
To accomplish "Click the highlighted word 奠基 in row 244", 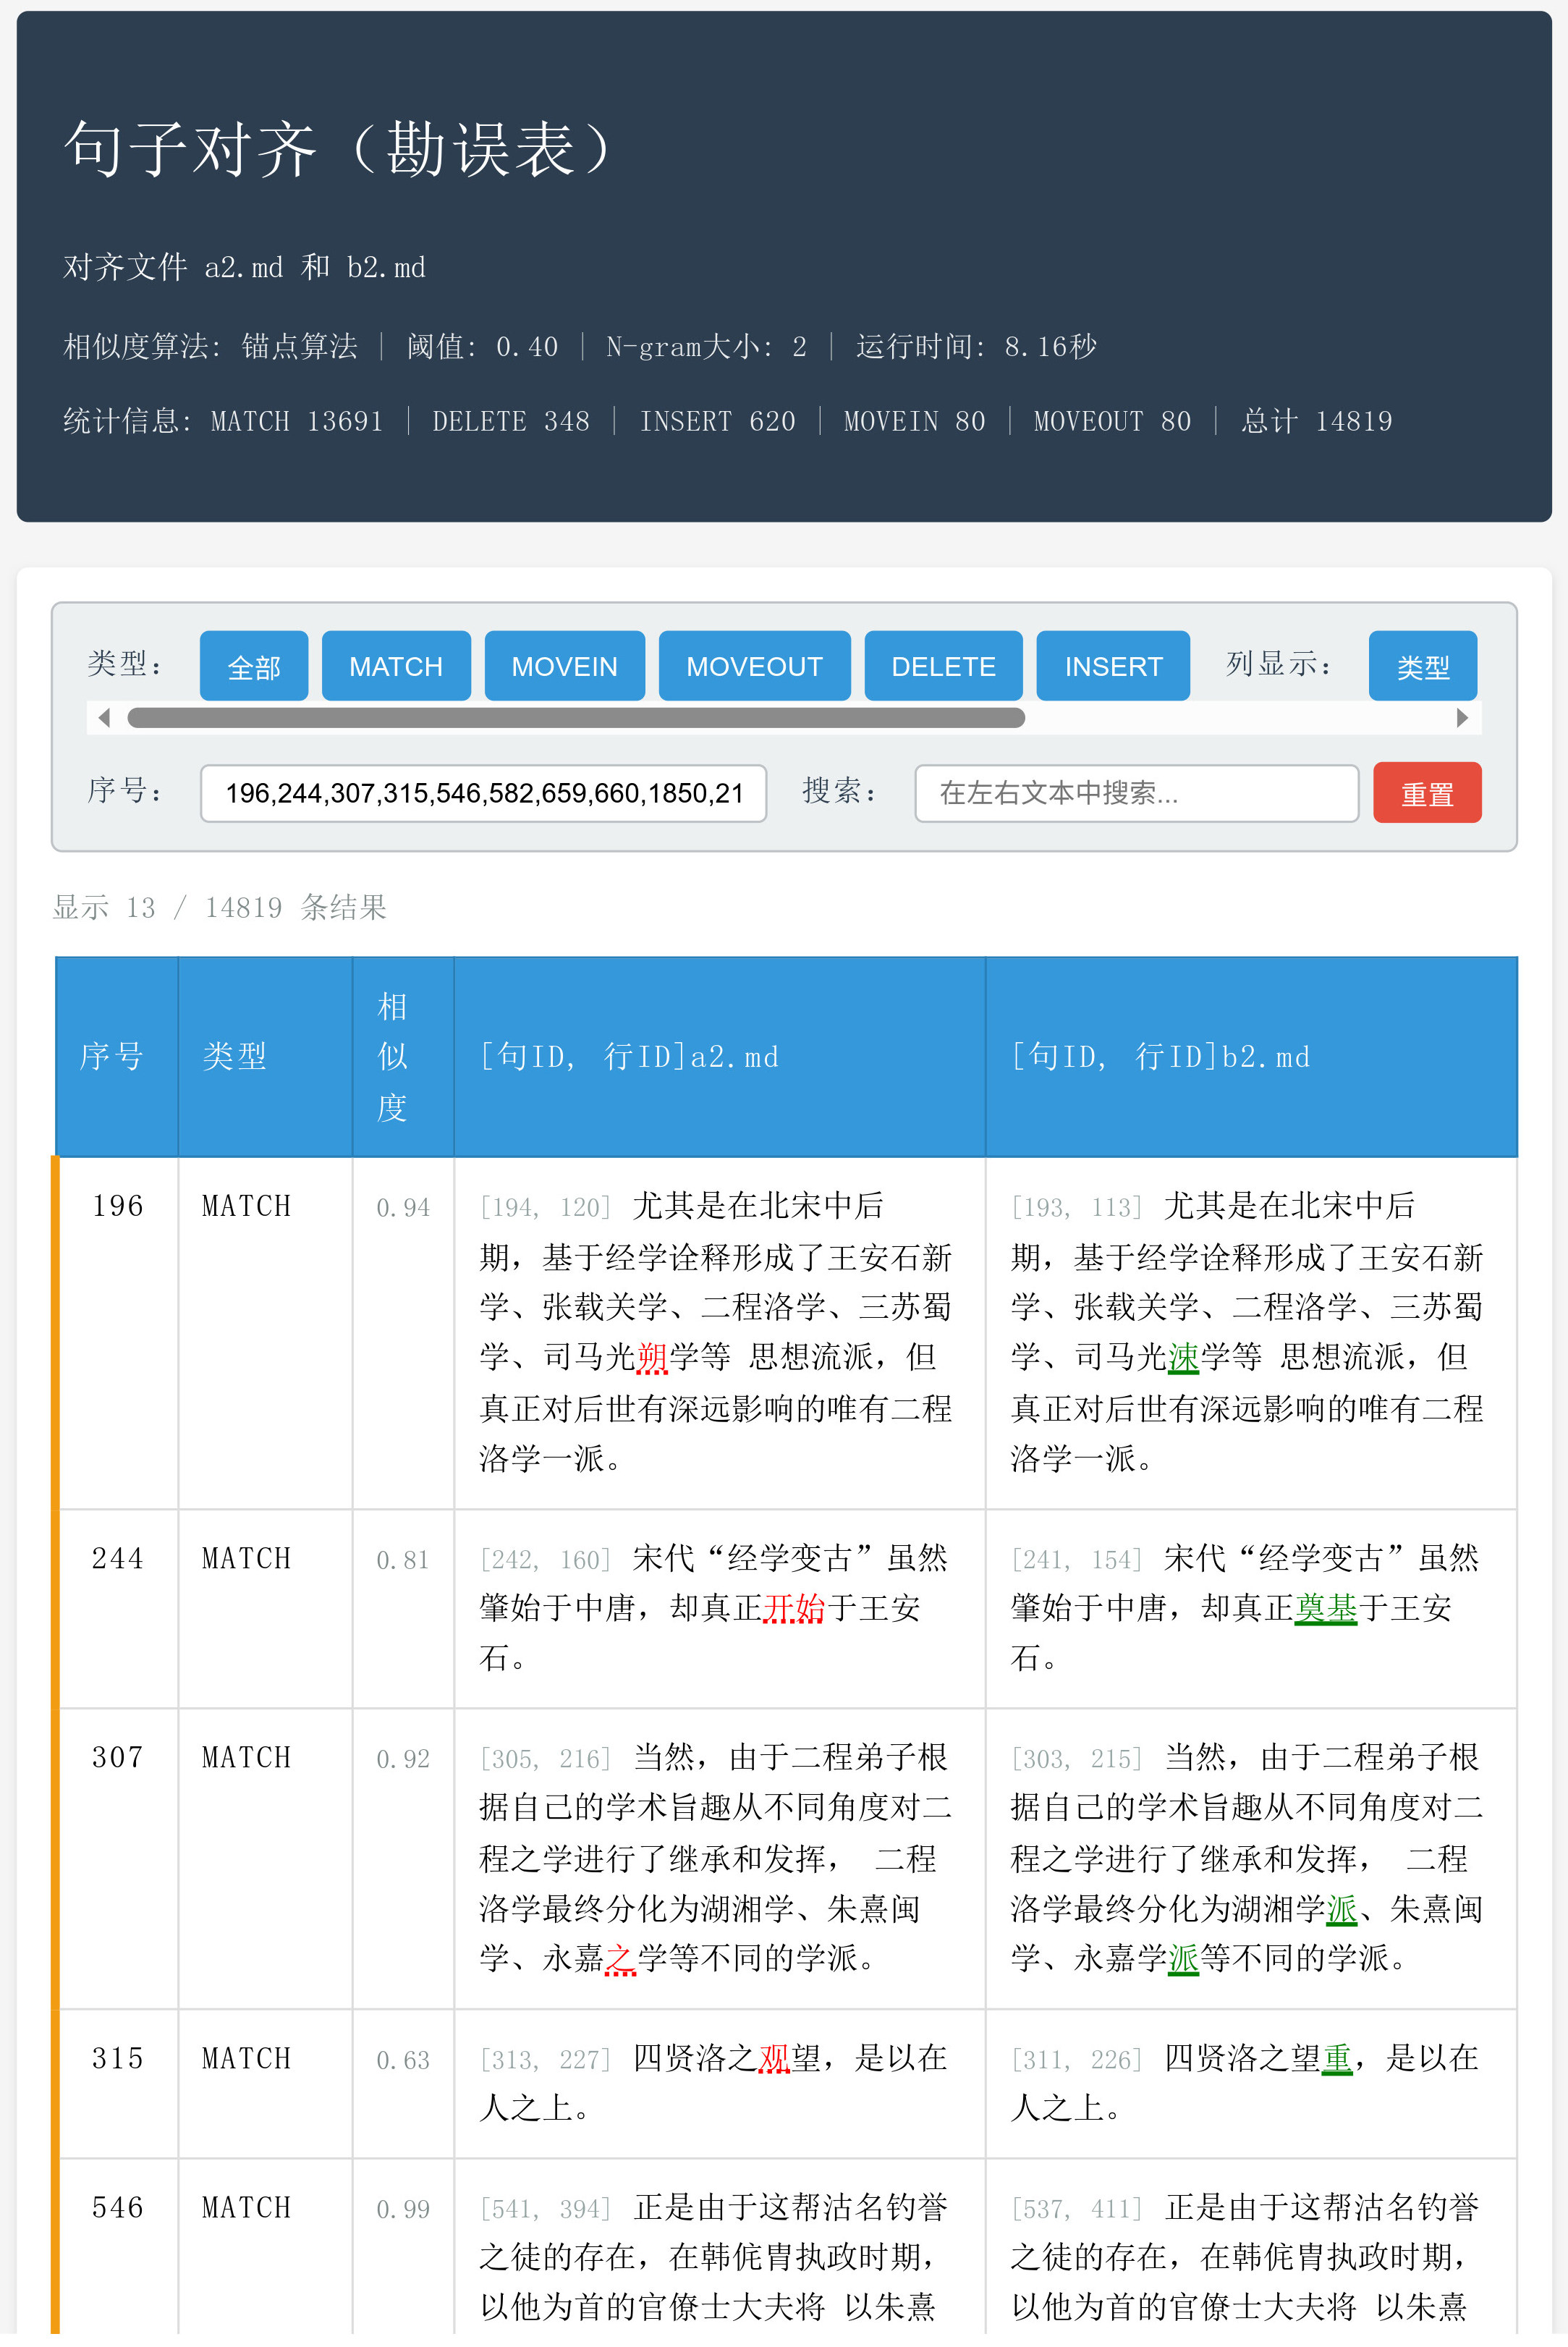I will coord(1325,1608).
